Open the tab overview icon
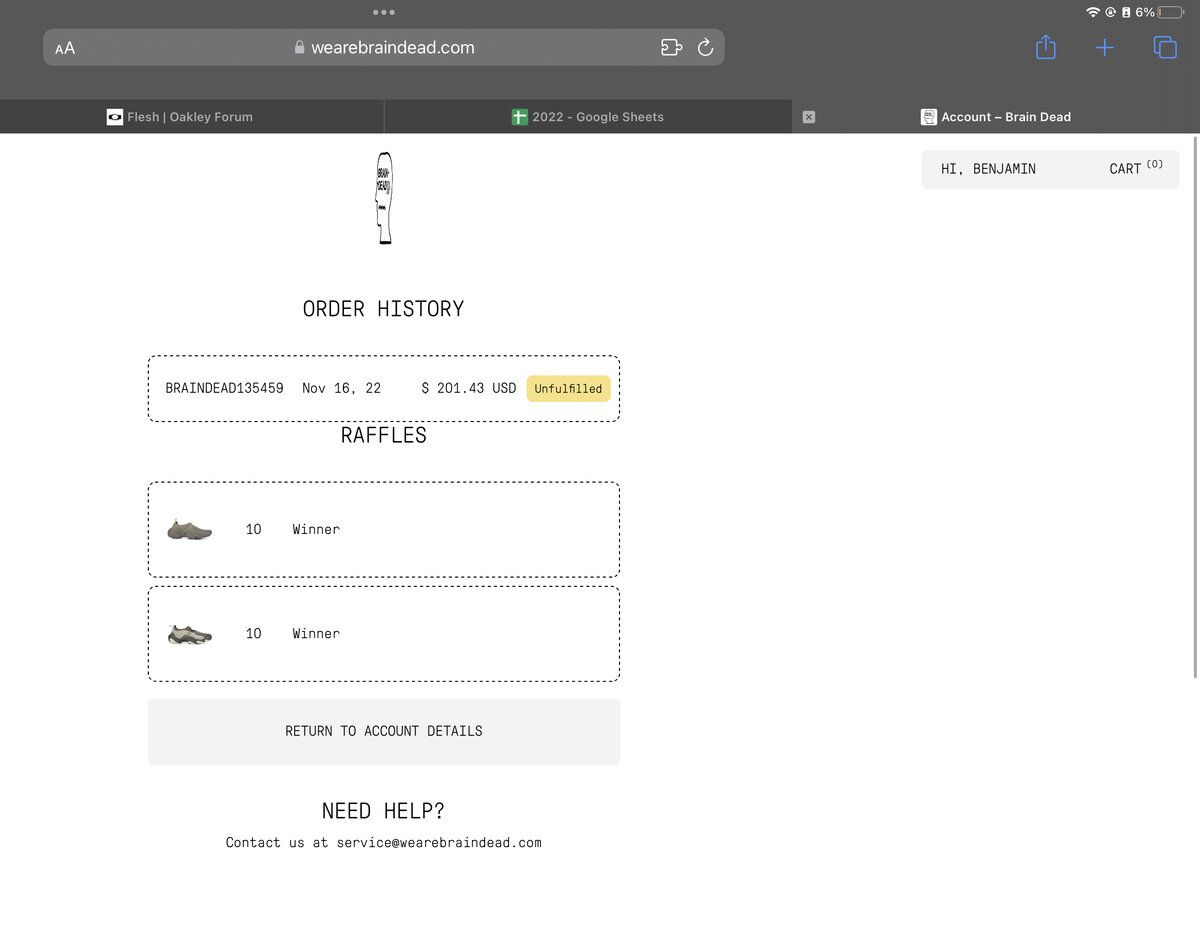 (1164, 47)
